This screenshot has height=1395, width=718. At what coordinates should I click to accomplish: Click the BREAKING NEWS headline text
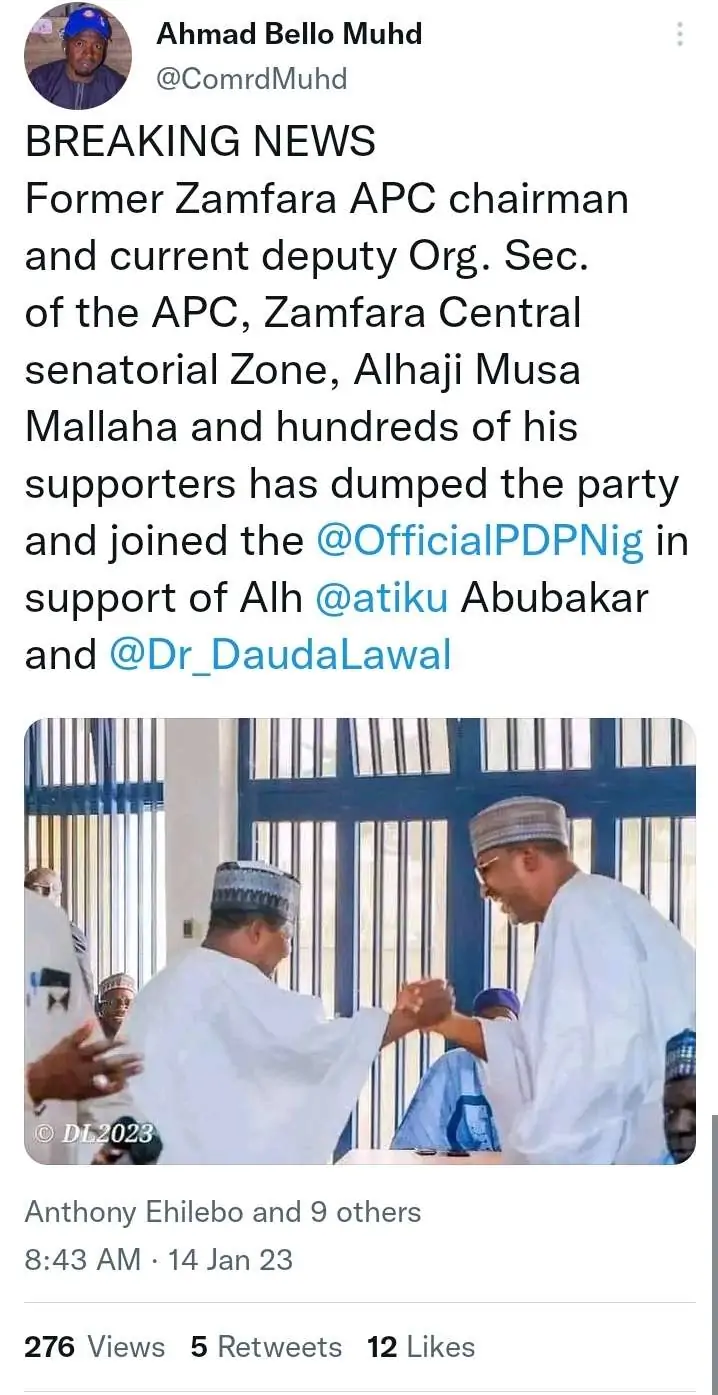pos(200,141)
